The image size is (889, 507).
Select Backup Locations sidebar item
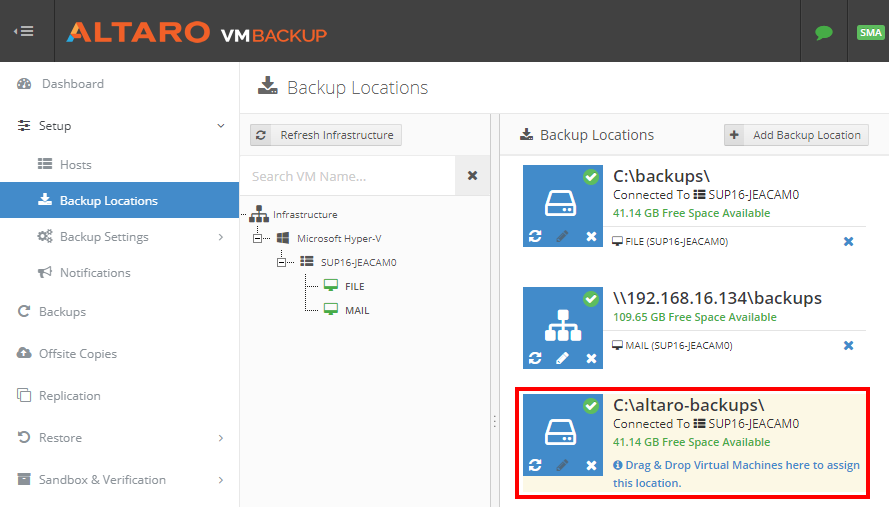click(120, 200)
